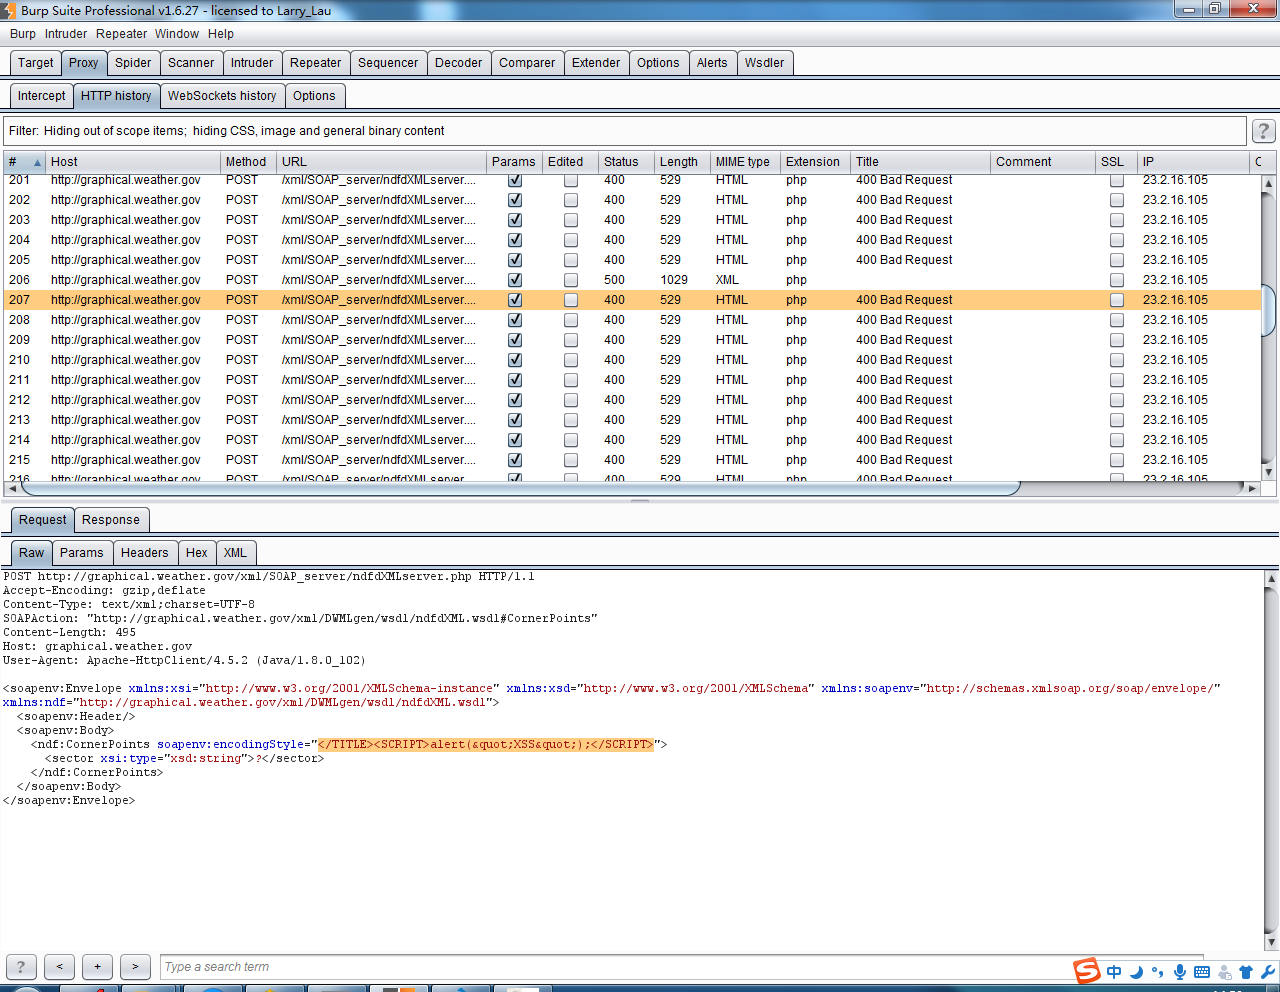Click the history table's scroll-down arrow

1269,472
